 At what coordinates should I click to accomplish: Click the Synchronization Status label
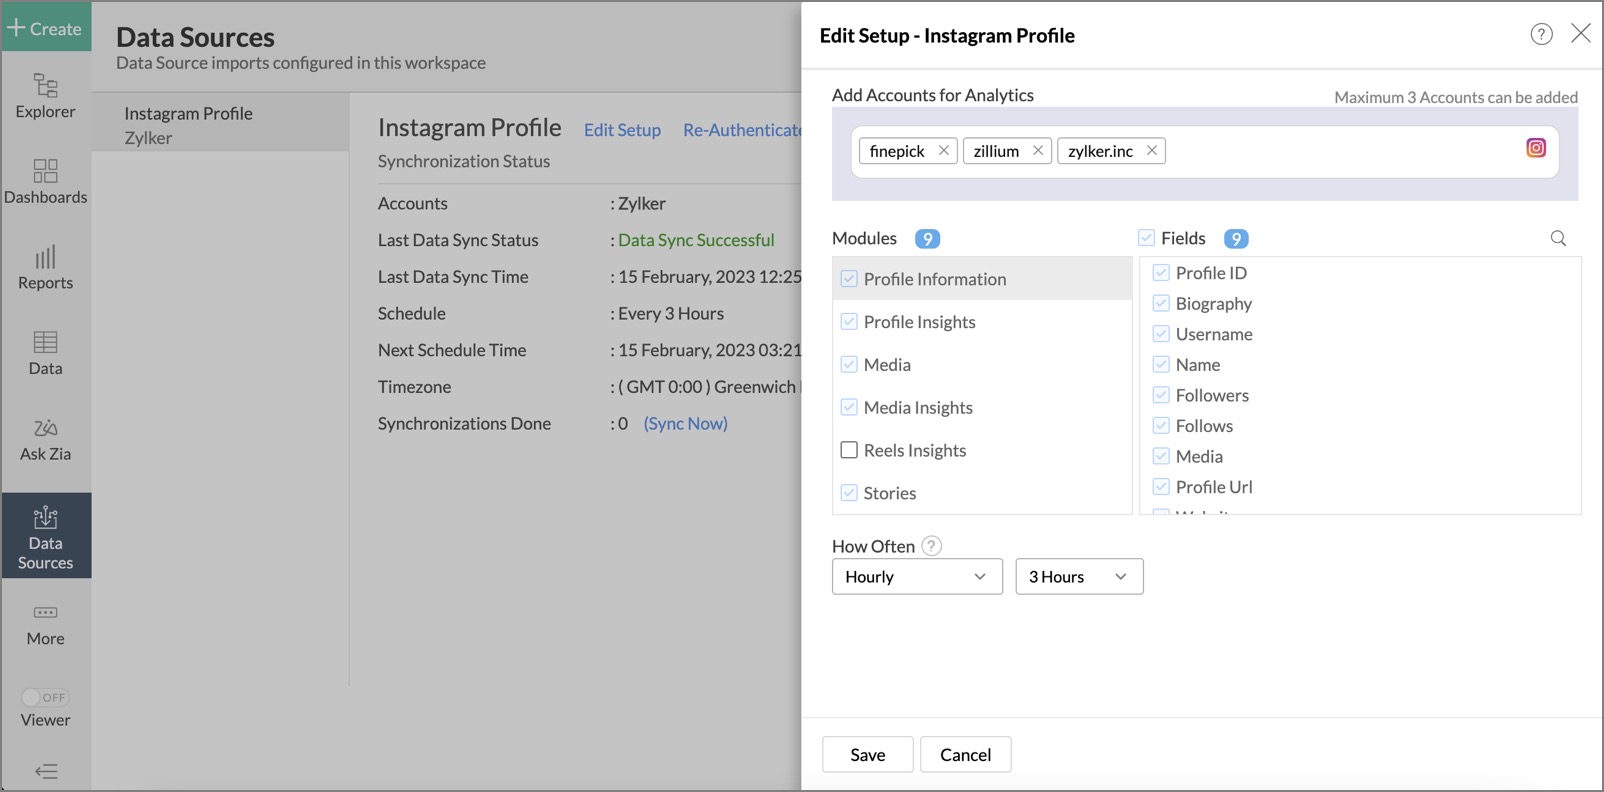tap(464, 161)
